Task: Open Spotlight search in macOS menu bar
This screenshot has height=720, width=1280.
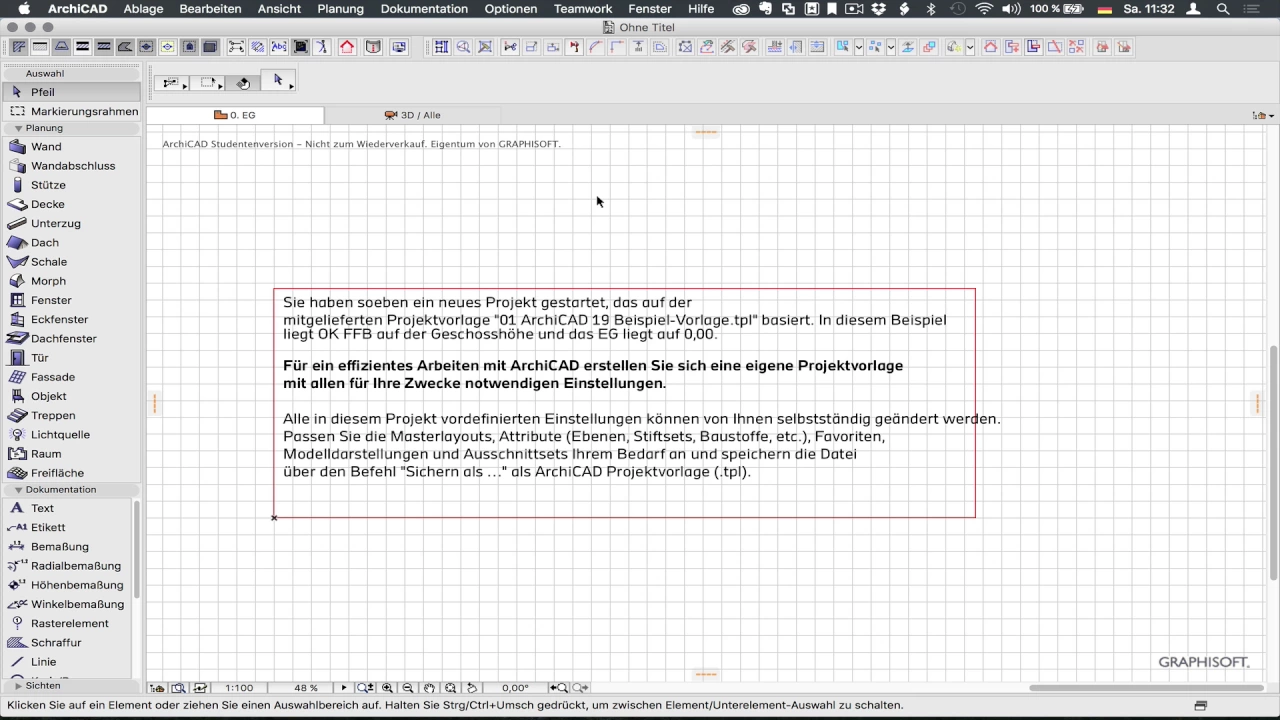Action: click(1223, 9)
